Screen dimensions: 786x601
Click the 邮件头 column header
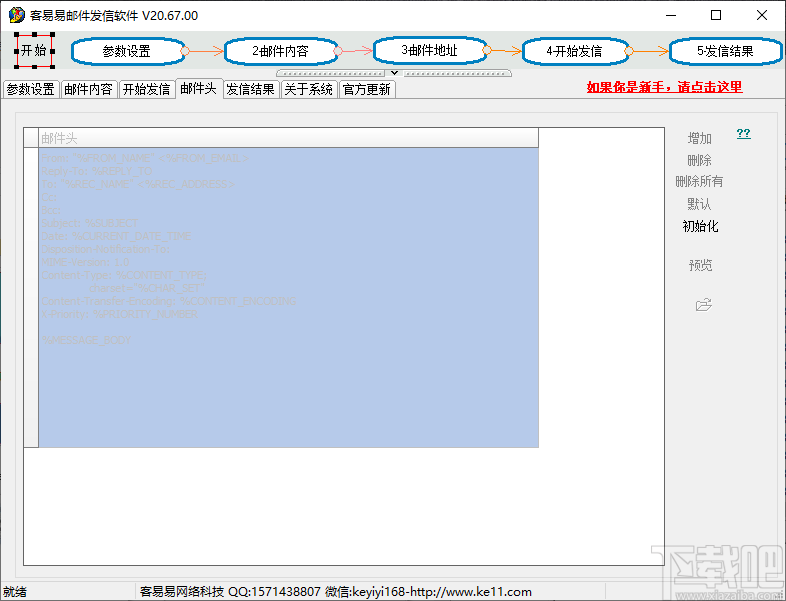pyautogui.click(x=288, y=138)
